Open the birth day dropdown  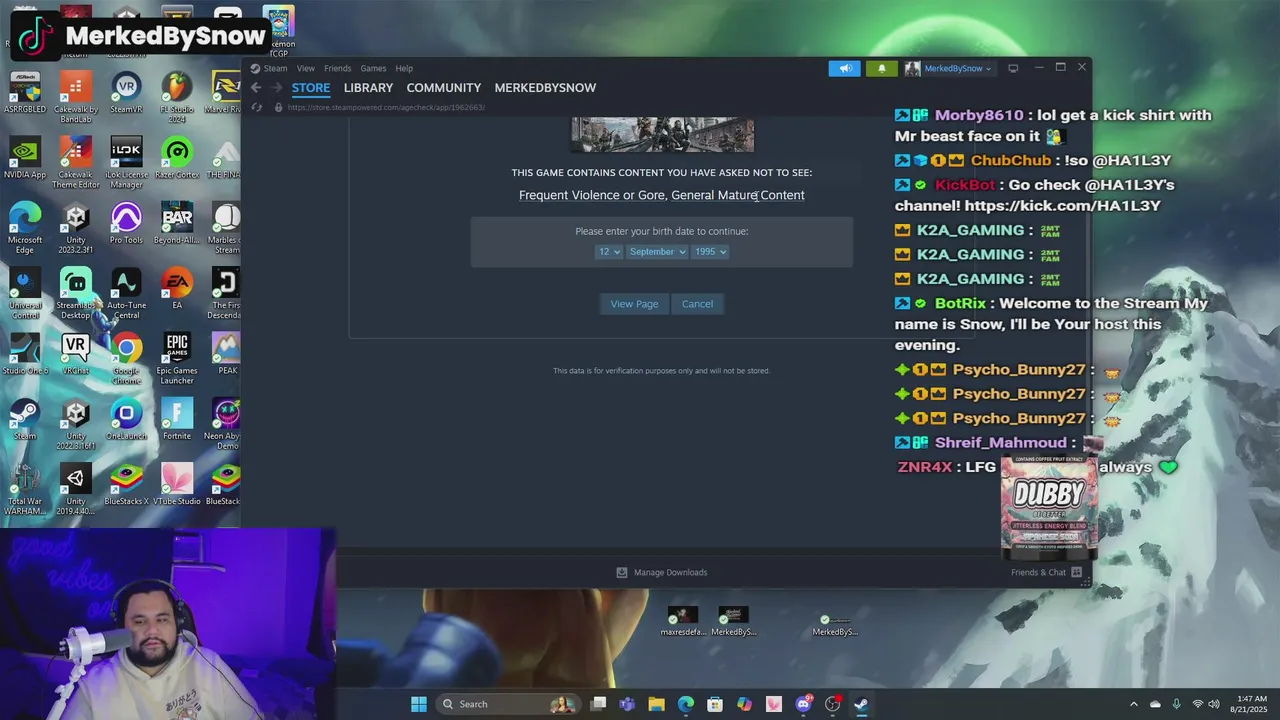pyautogui.click(x=609, y=252)
